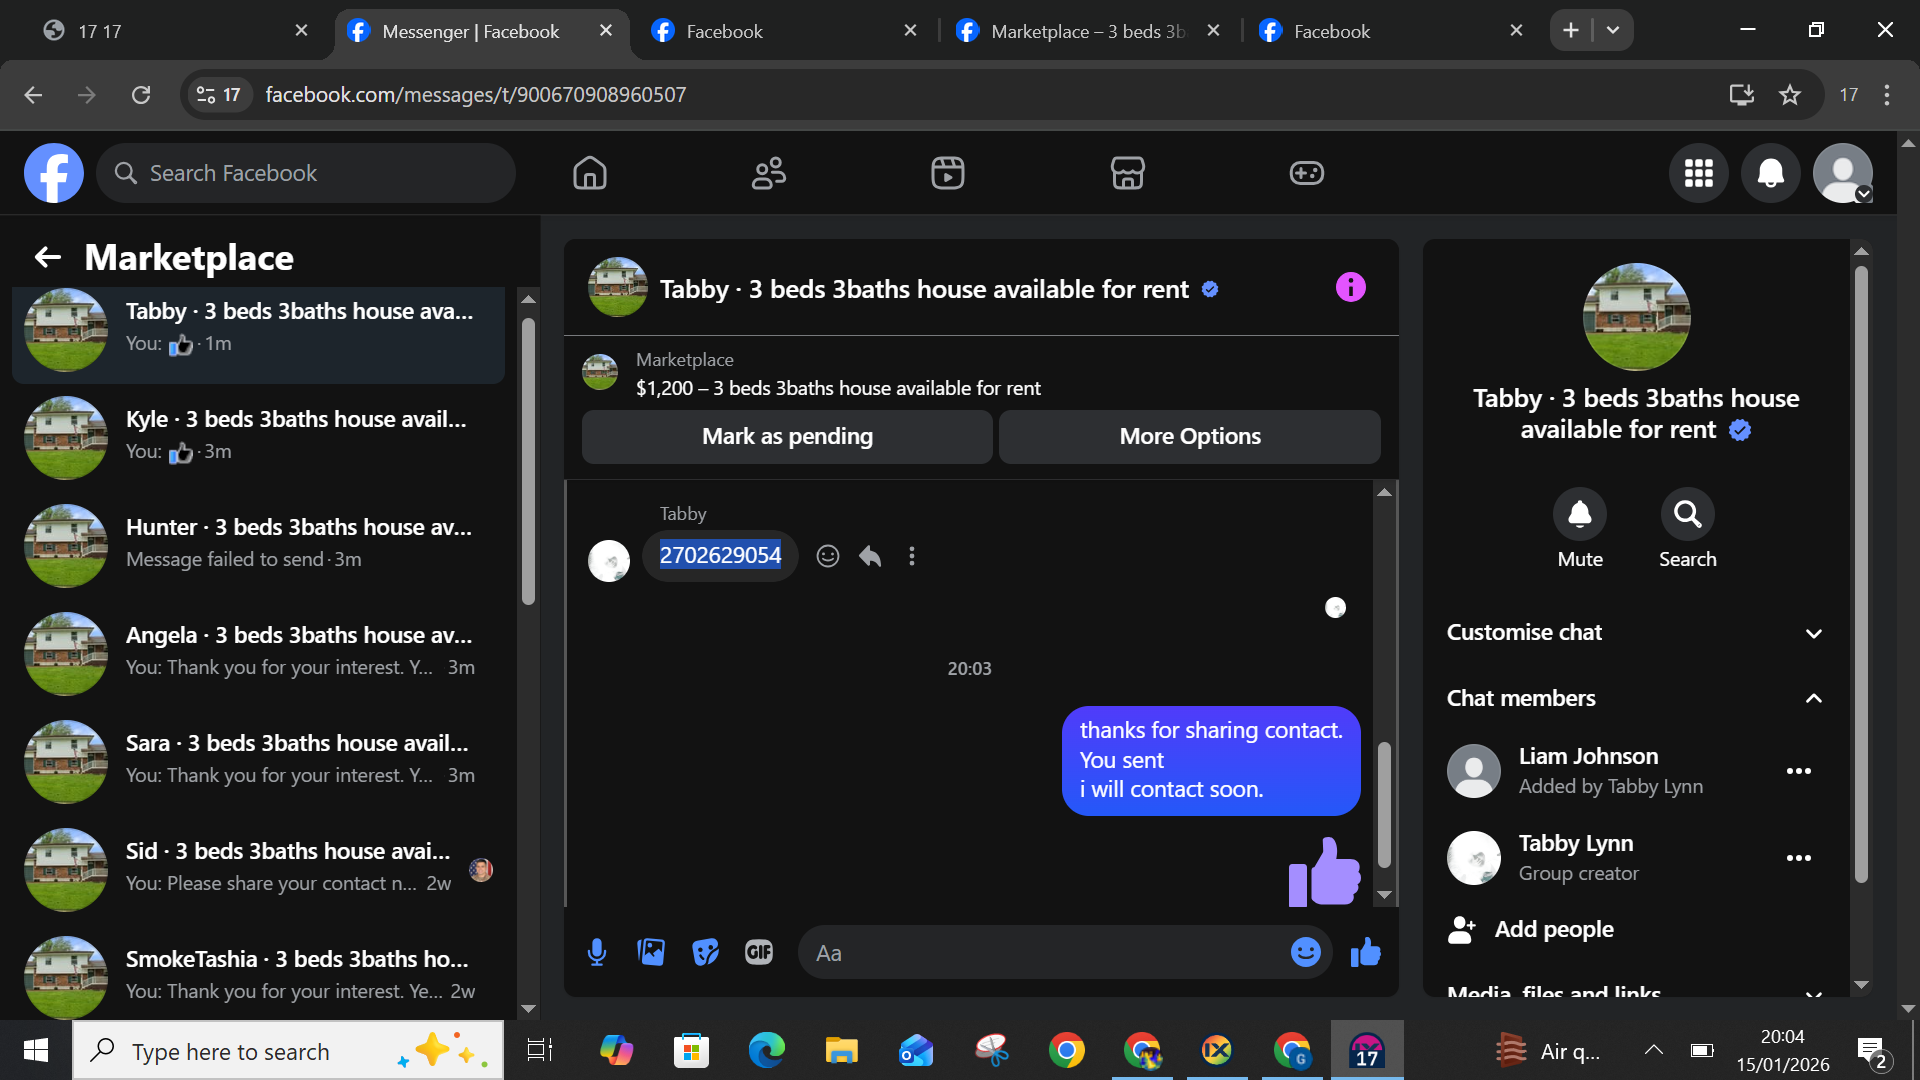Attach a photo using image icon

[651, 952]
